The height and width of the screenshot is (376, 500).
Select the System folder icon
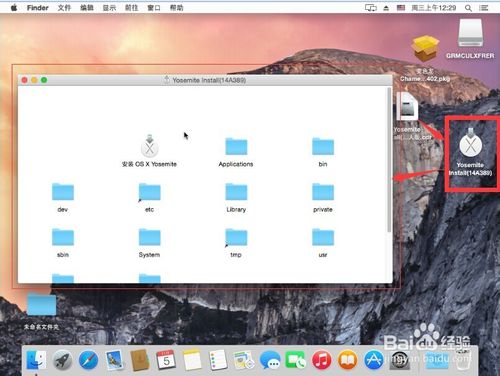(x=149, y=237)
